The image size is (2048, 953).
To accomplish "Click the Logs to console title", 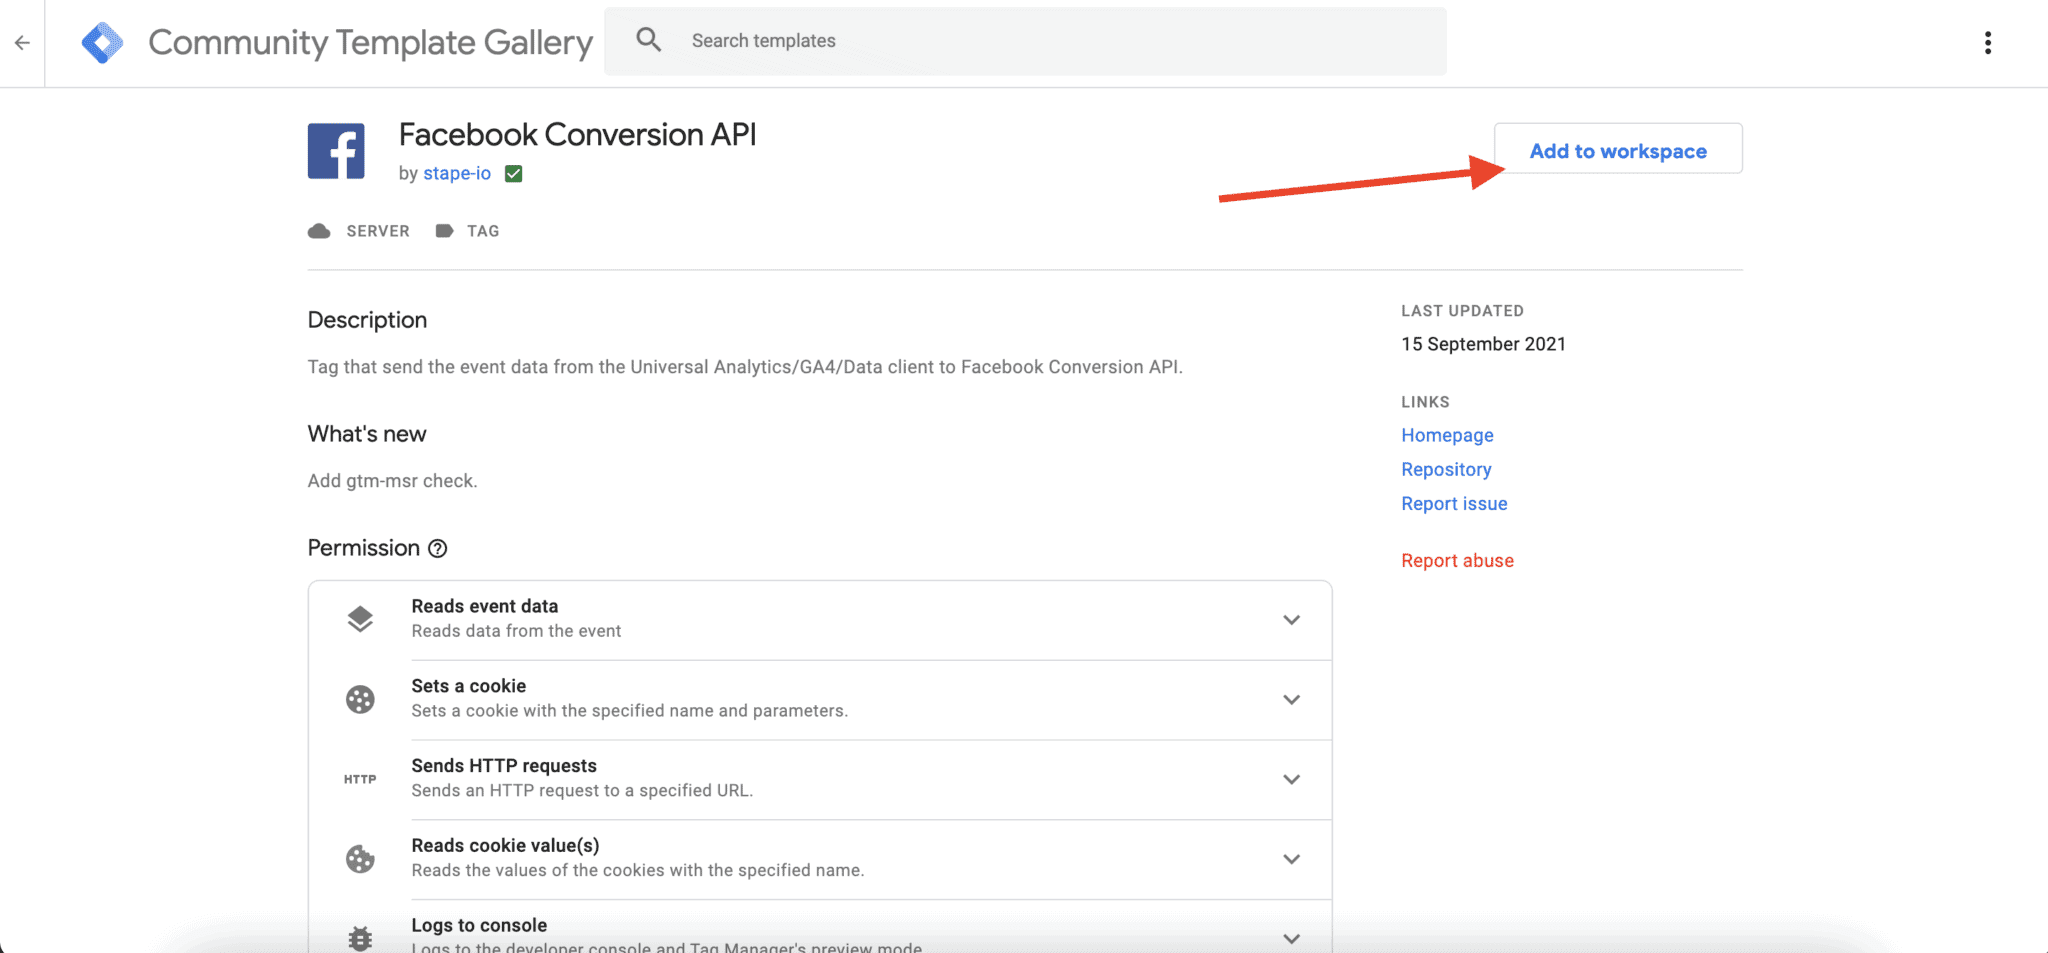I will tap(479, 925).
